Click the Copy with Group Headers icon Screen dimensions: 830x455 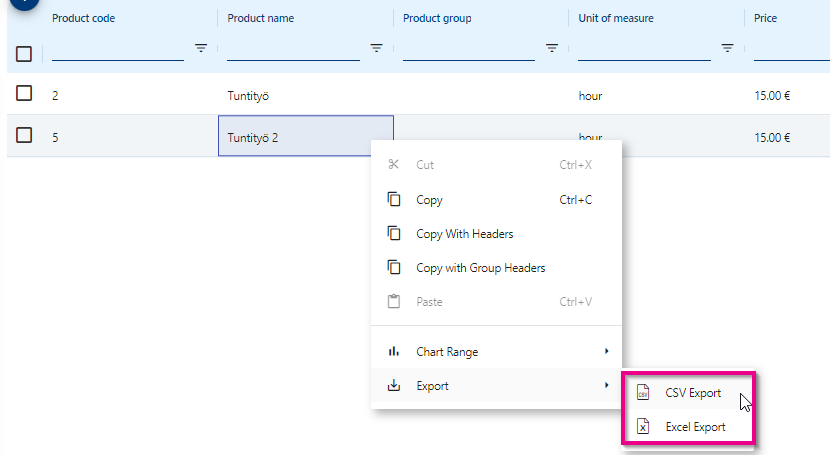(394, 268)
